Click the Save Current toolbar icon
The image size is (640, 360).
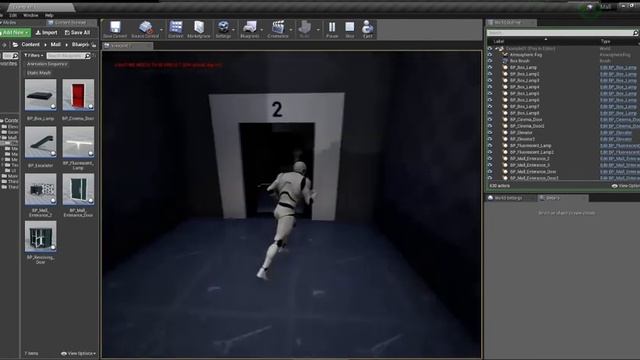pyautogui.click(x=116, y=27)
